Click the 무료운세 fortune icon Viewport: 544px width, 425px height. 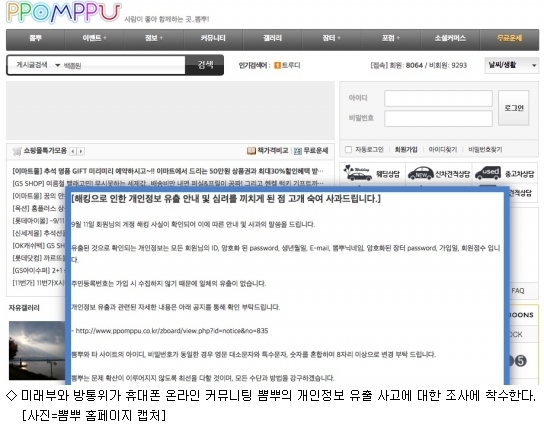(298, 151)
